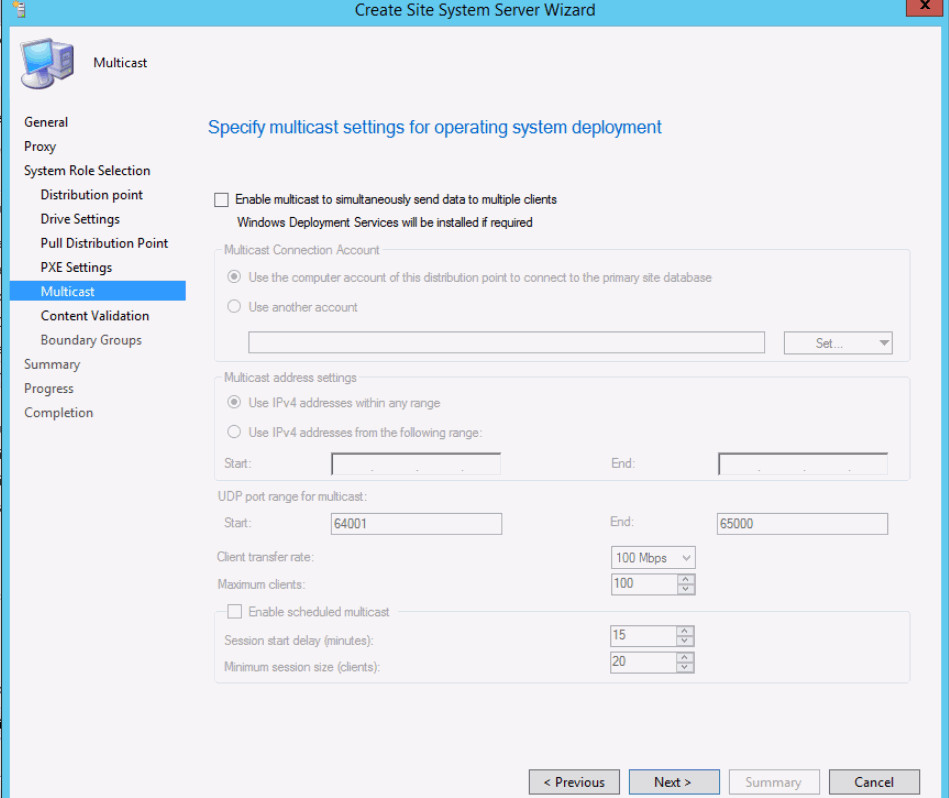Increase Minimum session size clients
The image size is (949, 798).
pos(685,657)
